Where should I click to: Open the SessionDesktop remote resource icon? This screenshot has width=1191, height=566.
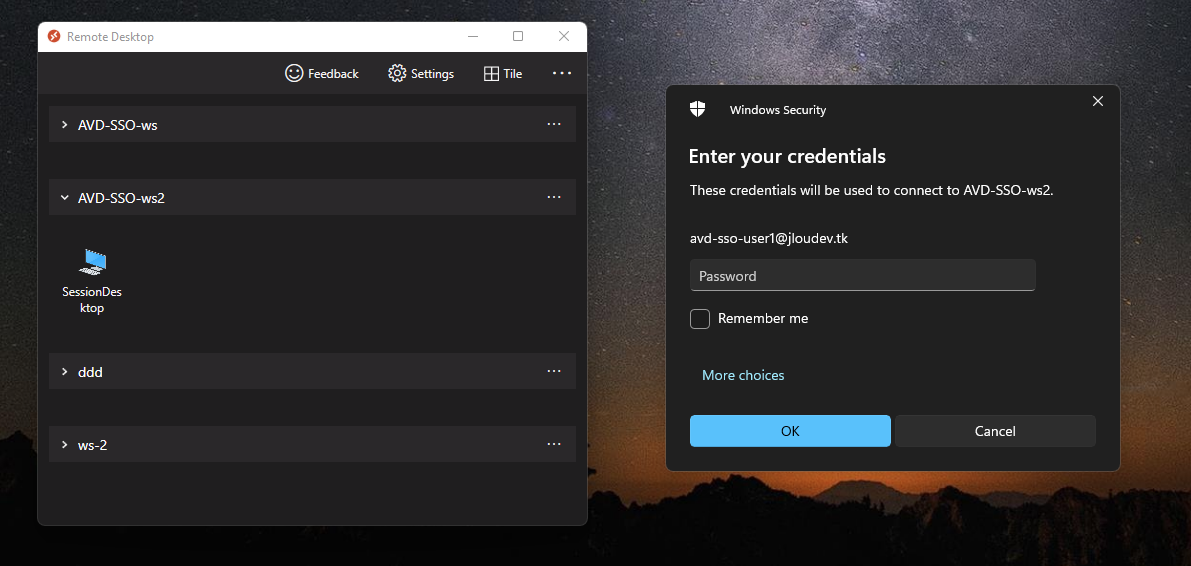coord(92,261)
